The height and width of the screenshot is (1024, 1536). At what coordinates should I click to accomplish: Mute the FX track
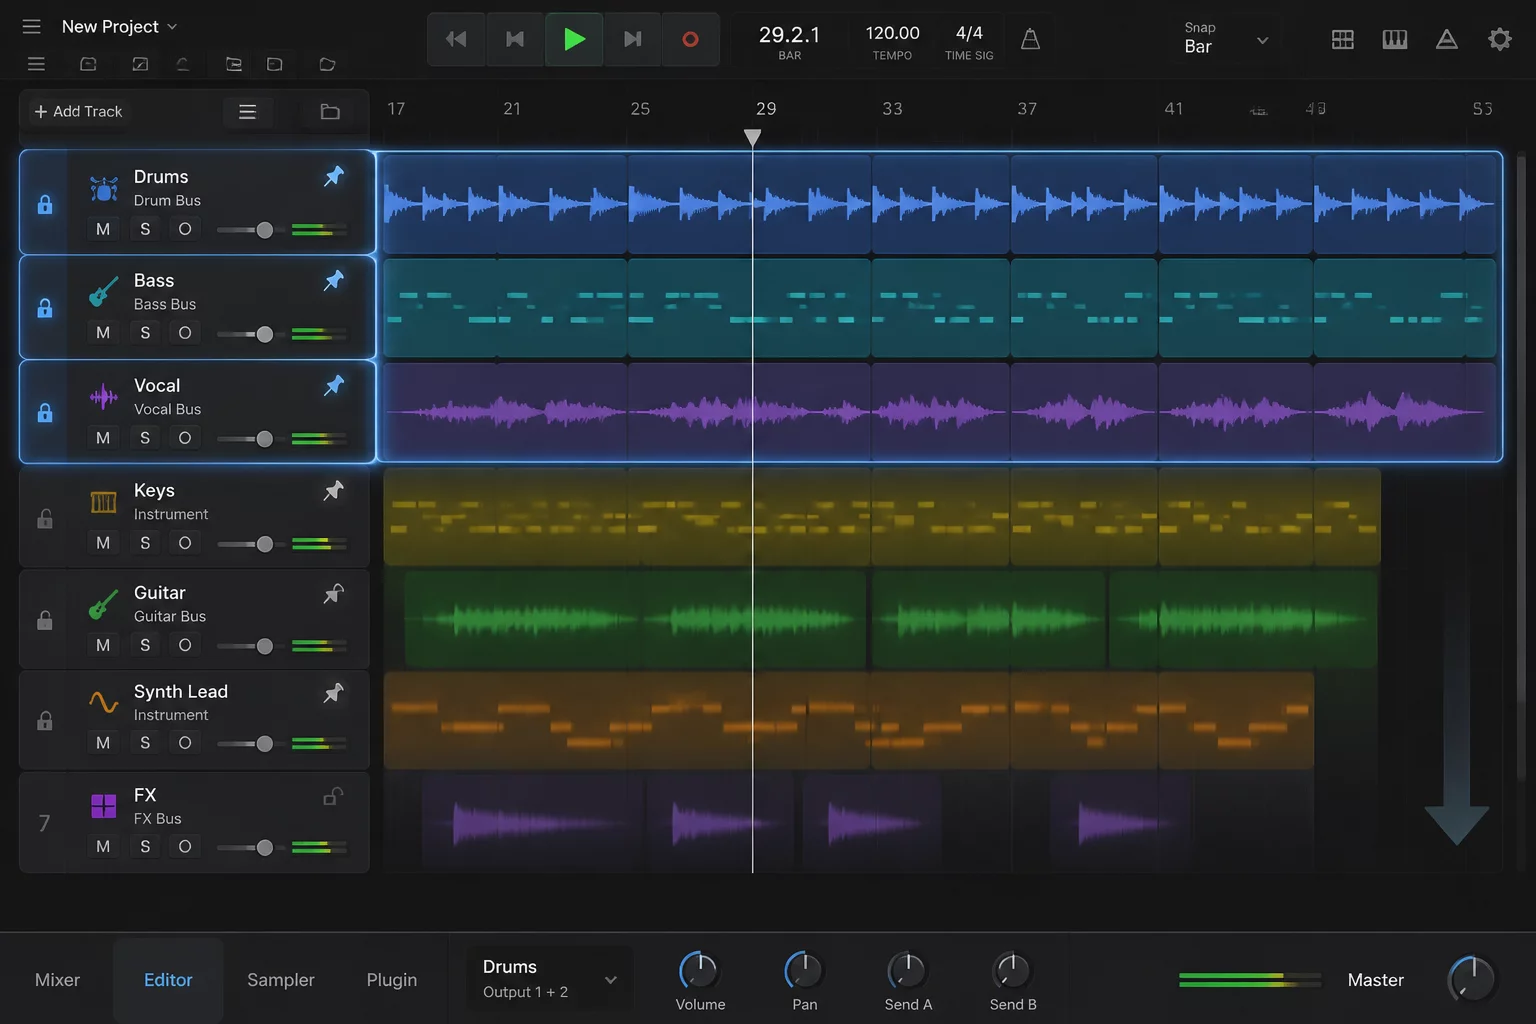point(103,846)
